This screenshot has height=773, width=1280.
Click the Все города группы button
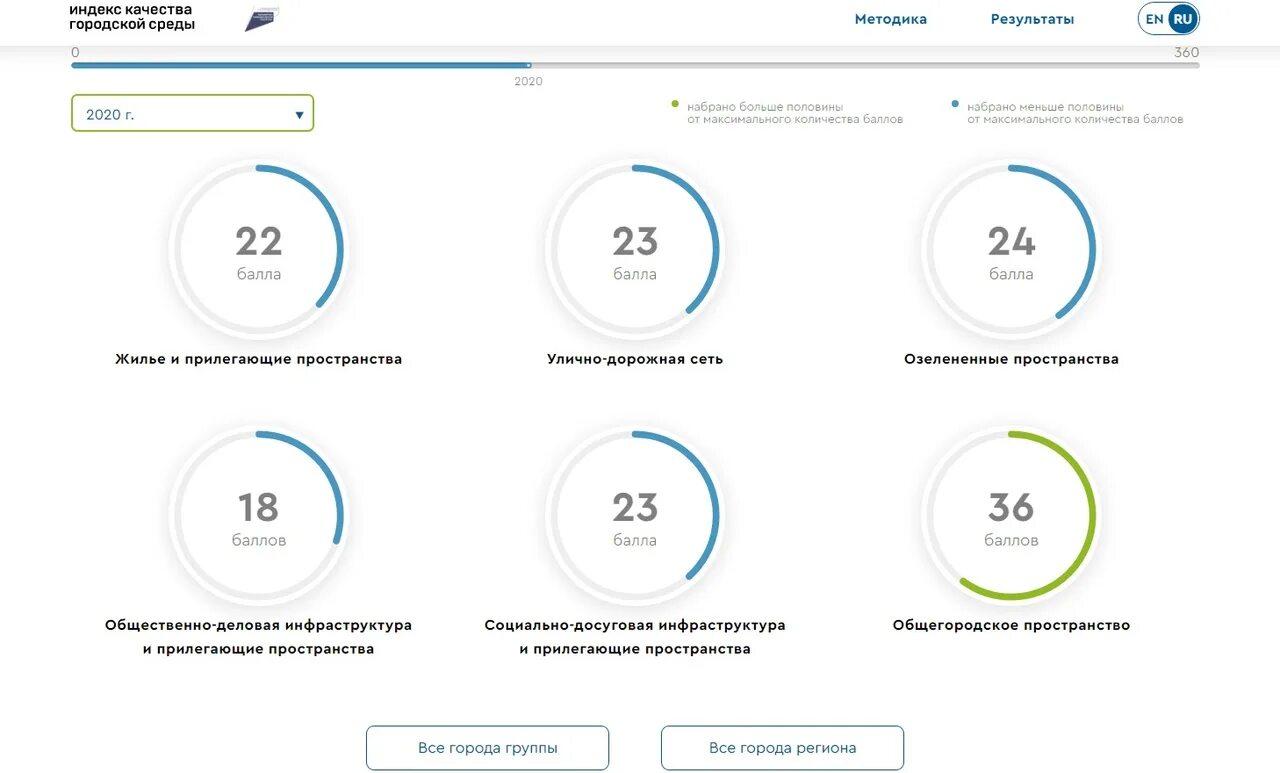click(487, 748)
